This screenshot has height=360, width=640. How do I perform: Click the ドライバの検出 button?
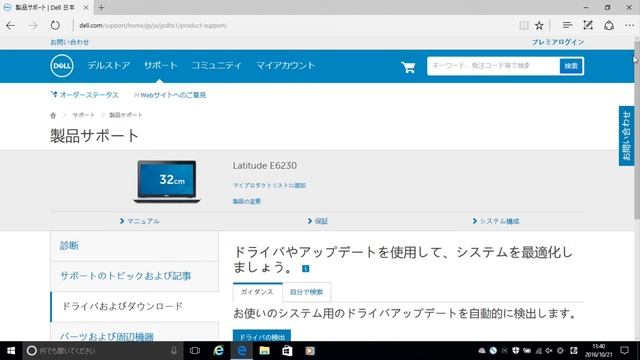point(262,336)
